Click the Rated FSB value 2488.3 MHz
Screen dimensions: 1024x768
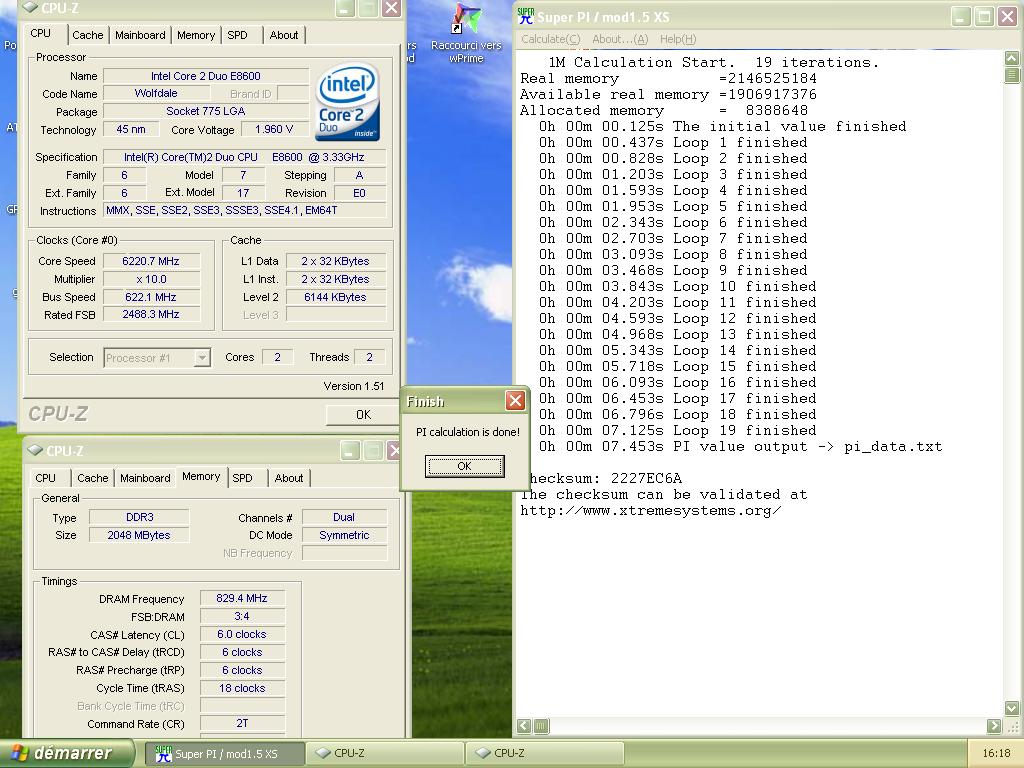coord(151,315)
